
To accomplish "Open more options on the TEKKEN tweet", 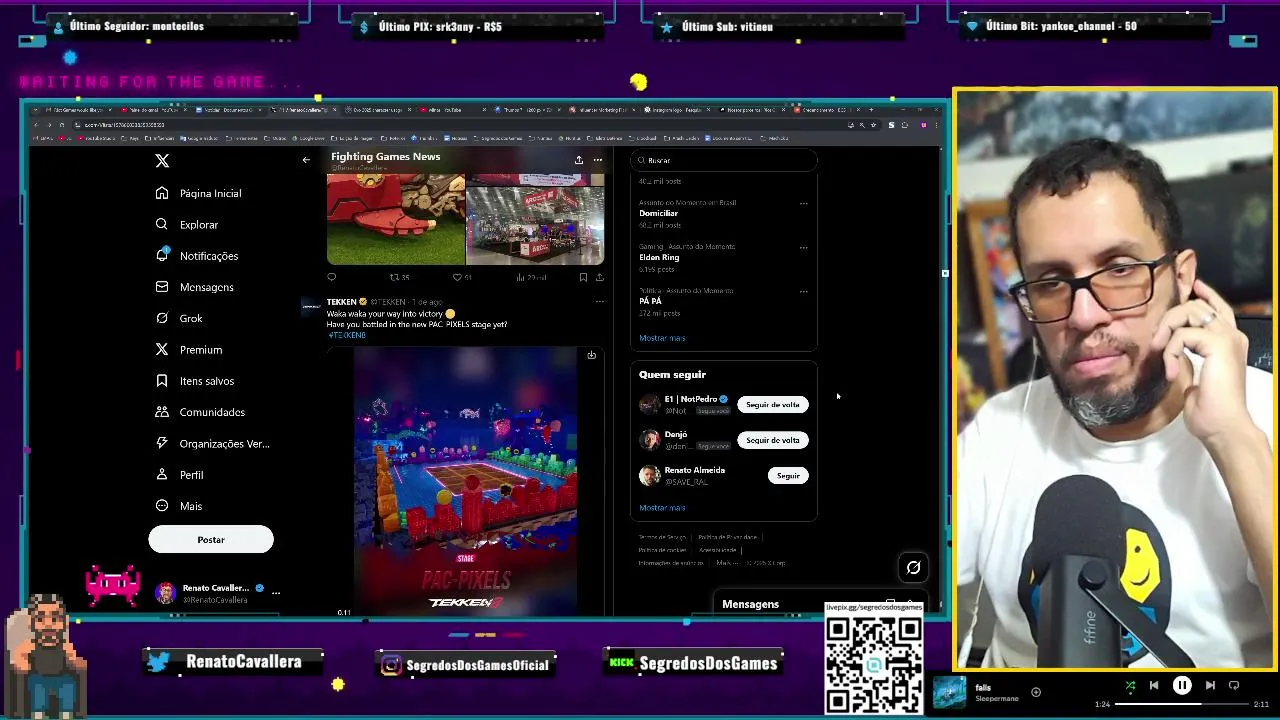I will tap(599, 302).
